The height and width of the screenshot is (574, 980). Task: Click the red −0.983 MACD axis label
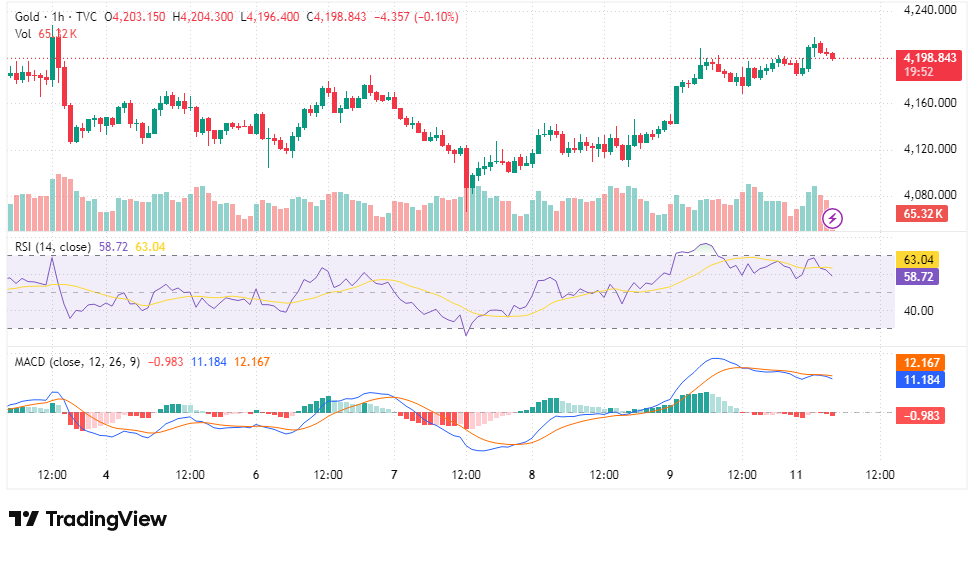[921, 415]
